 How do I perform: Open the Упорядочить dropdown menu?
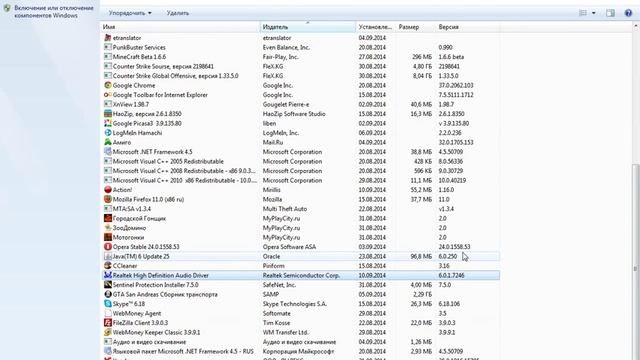[130, 13]
